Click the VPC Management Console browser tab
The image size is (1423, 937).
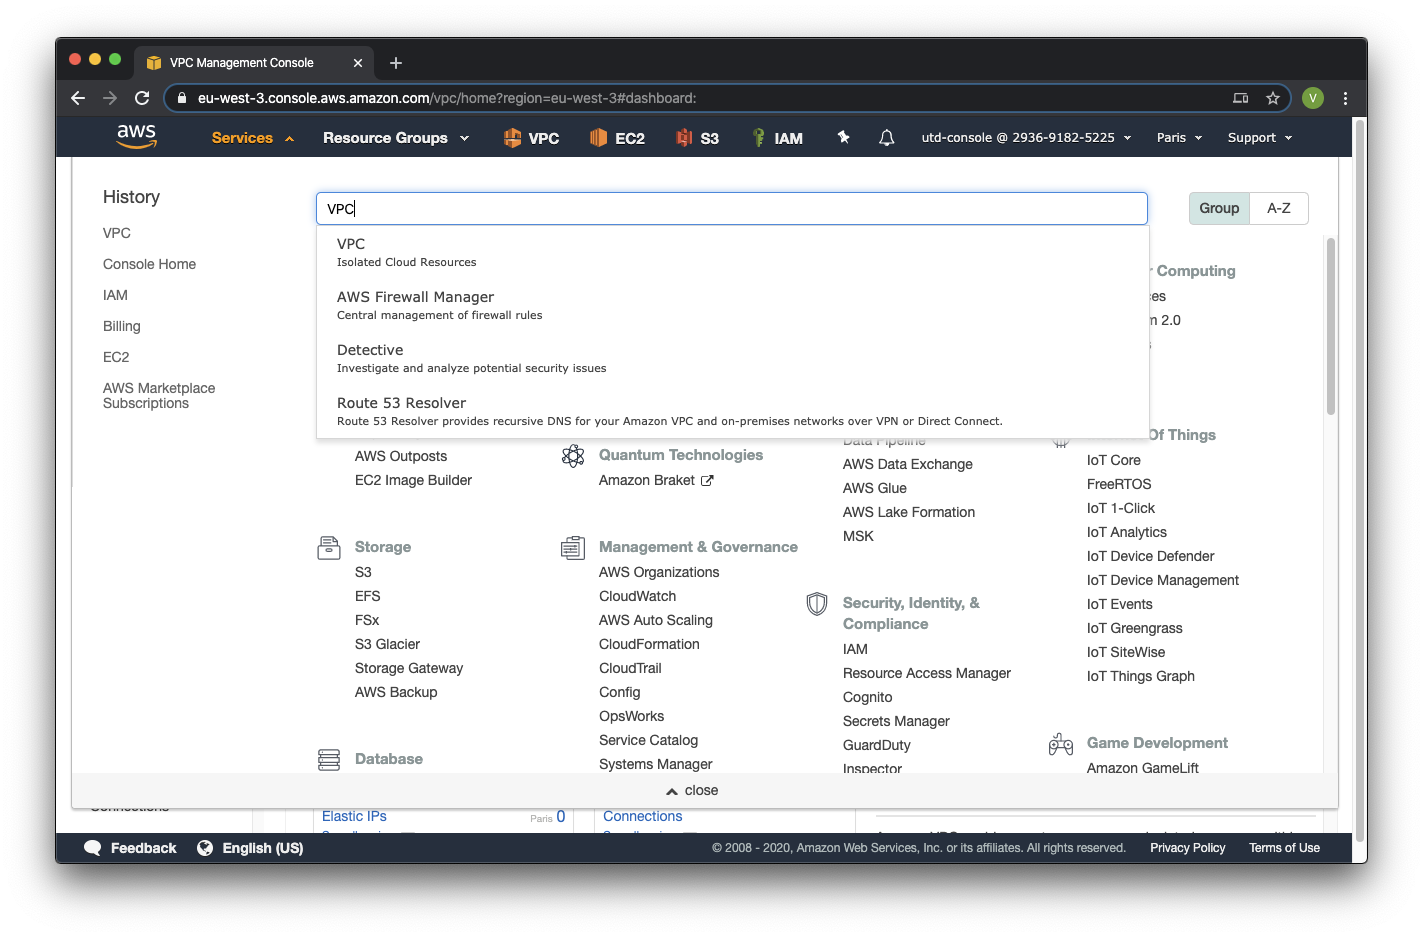[253, 63]
